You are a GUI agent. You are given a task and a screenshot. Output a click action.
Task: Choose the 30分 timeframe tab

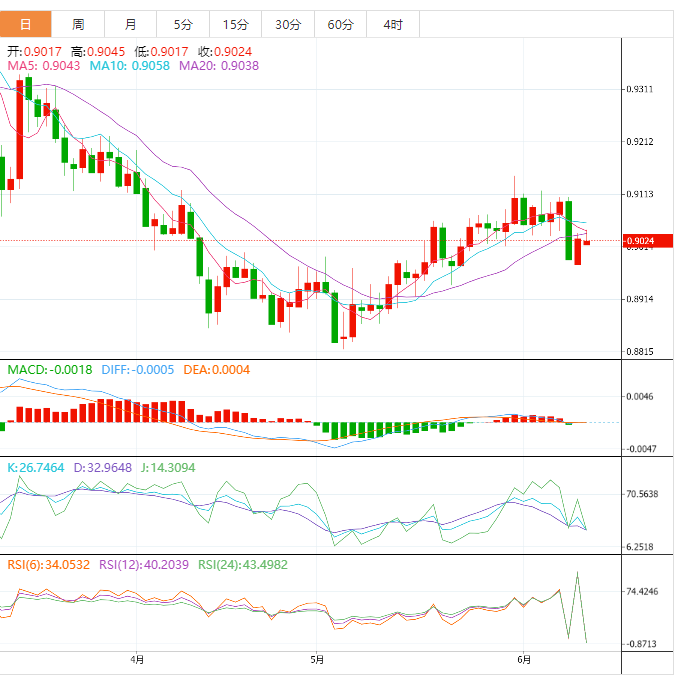pyautogui.click(x=287, y=24)
